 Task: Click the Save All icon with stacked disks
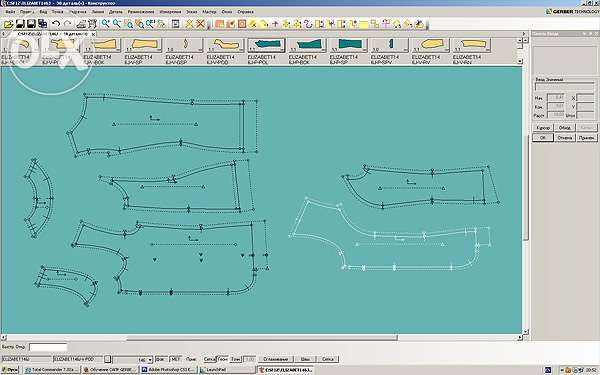(x=42, y=24)
